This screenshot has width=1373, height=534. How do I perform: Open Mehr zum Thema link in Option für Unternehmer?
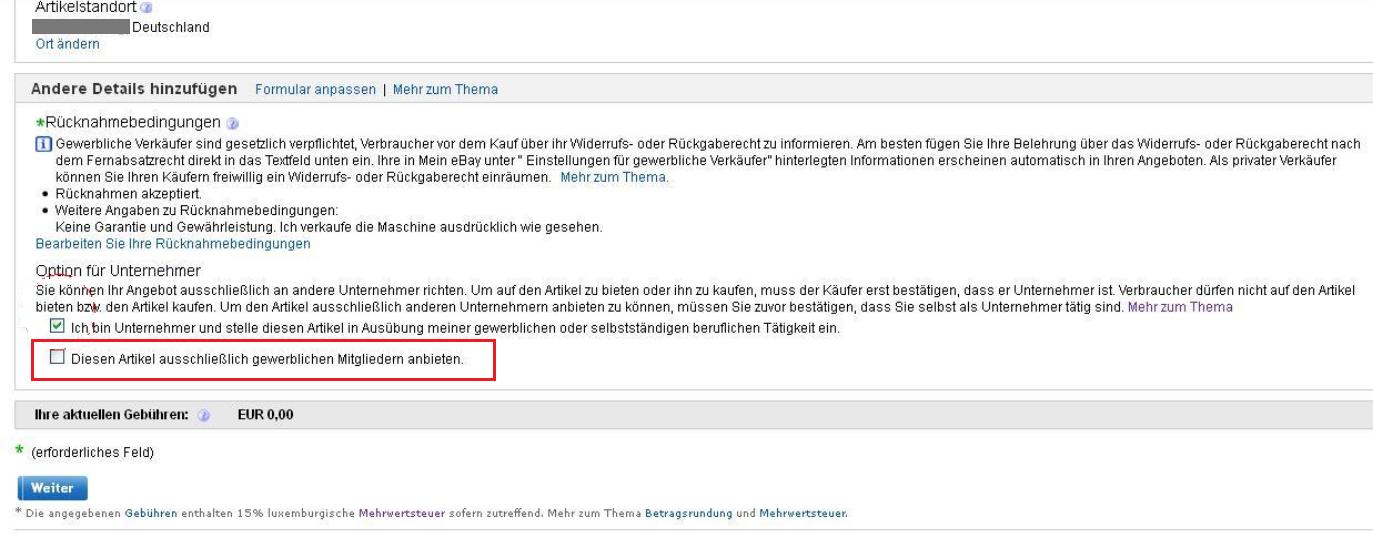[x=1180, y=307]
